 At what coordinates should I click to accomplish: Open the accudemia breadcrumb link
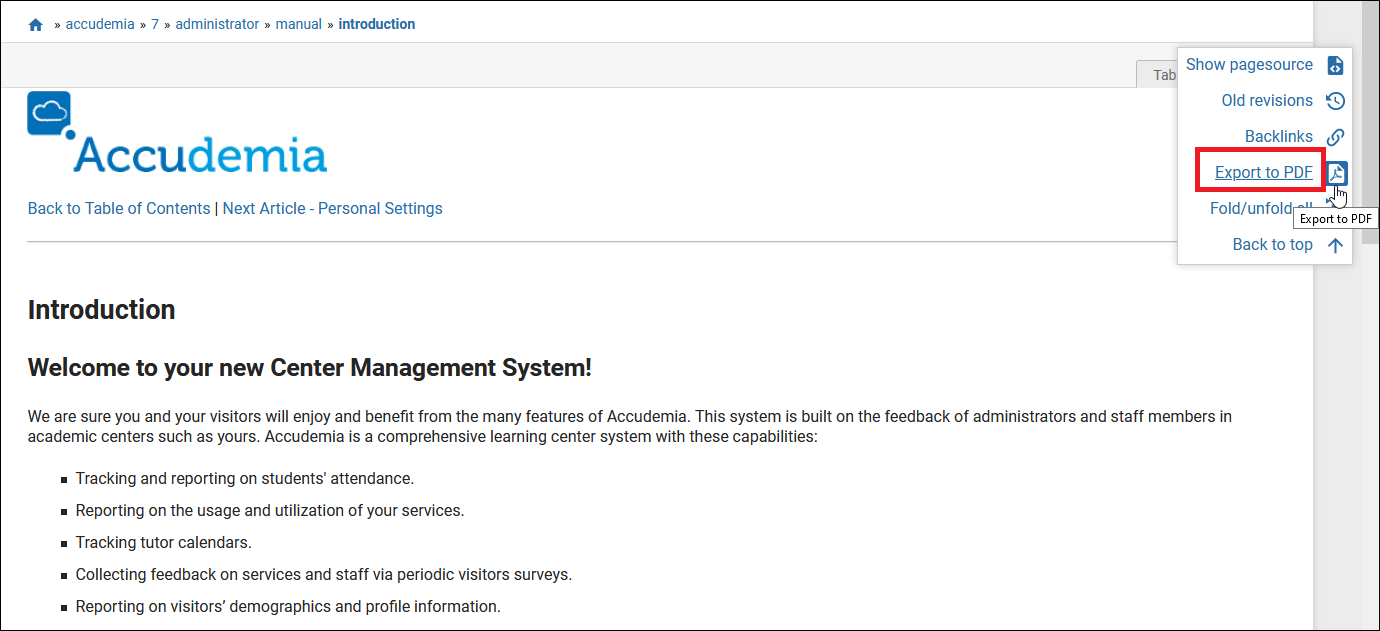pos(100,24)
